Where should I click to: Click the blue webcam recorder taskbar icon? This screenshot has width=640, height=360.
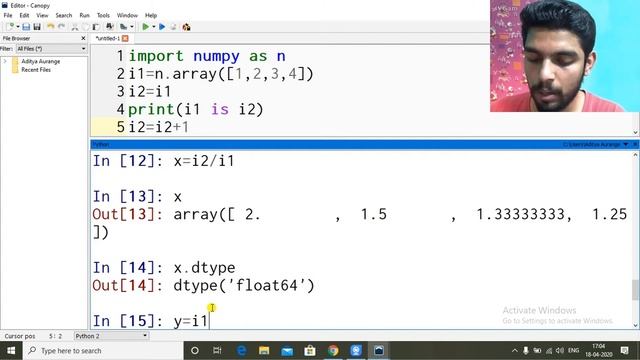(x=356, y=351)
